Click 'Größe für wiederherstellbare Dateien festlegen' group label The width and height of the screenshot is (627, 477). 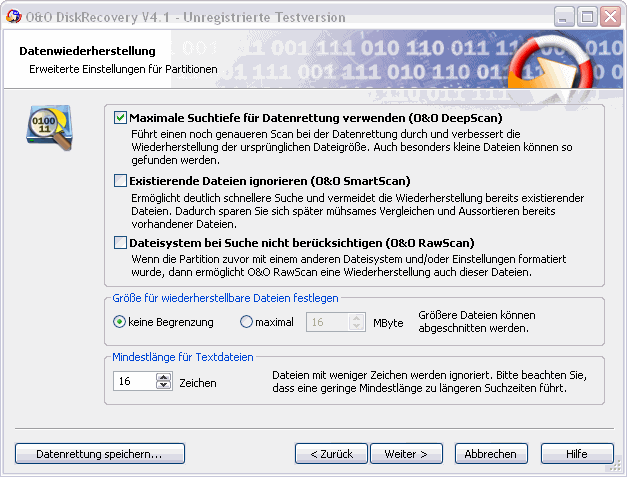[x=225, y=298]
